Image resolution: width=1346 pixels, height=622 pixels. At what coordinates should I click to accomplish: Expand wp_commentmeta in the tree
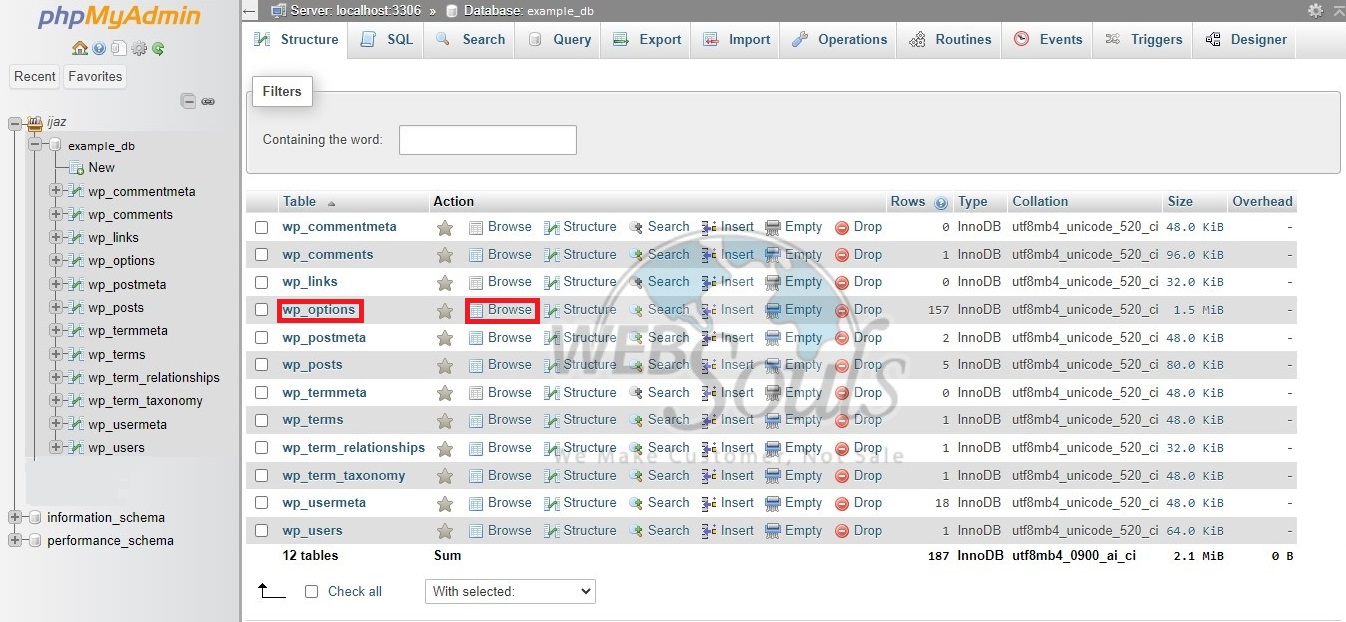pos(55,191)
